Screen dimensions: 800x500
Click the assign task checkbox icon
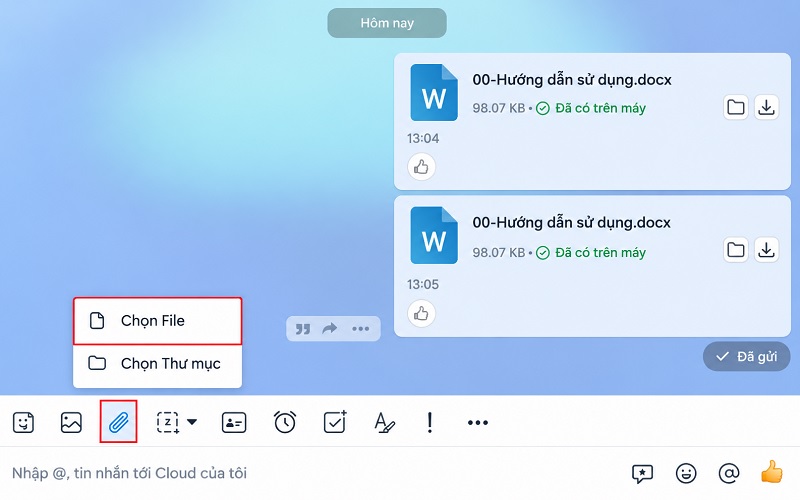[335, 422]
